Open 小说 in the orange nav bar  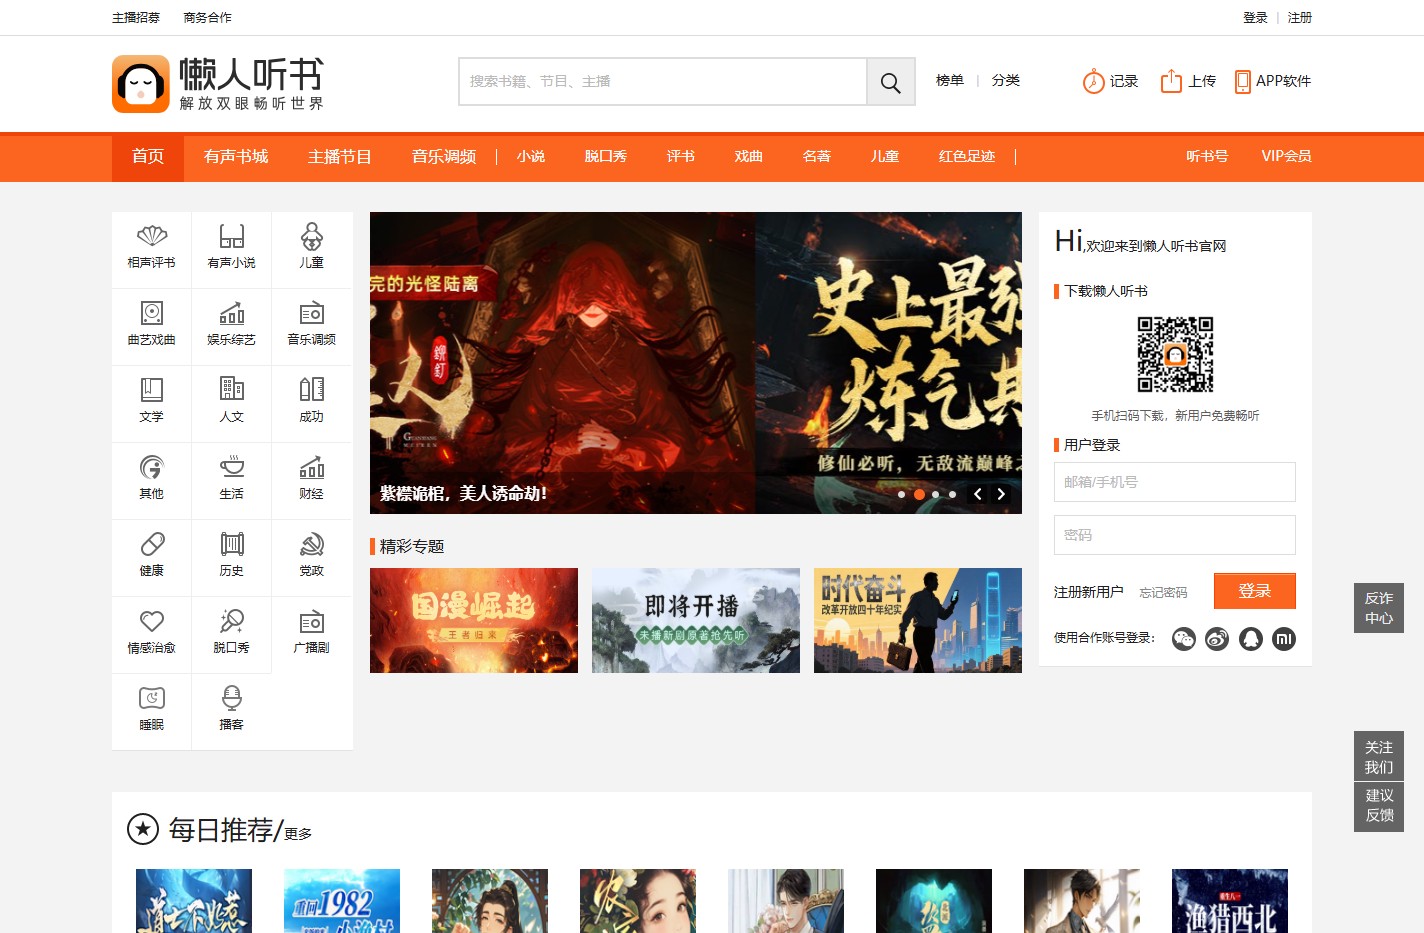point(531,157)
